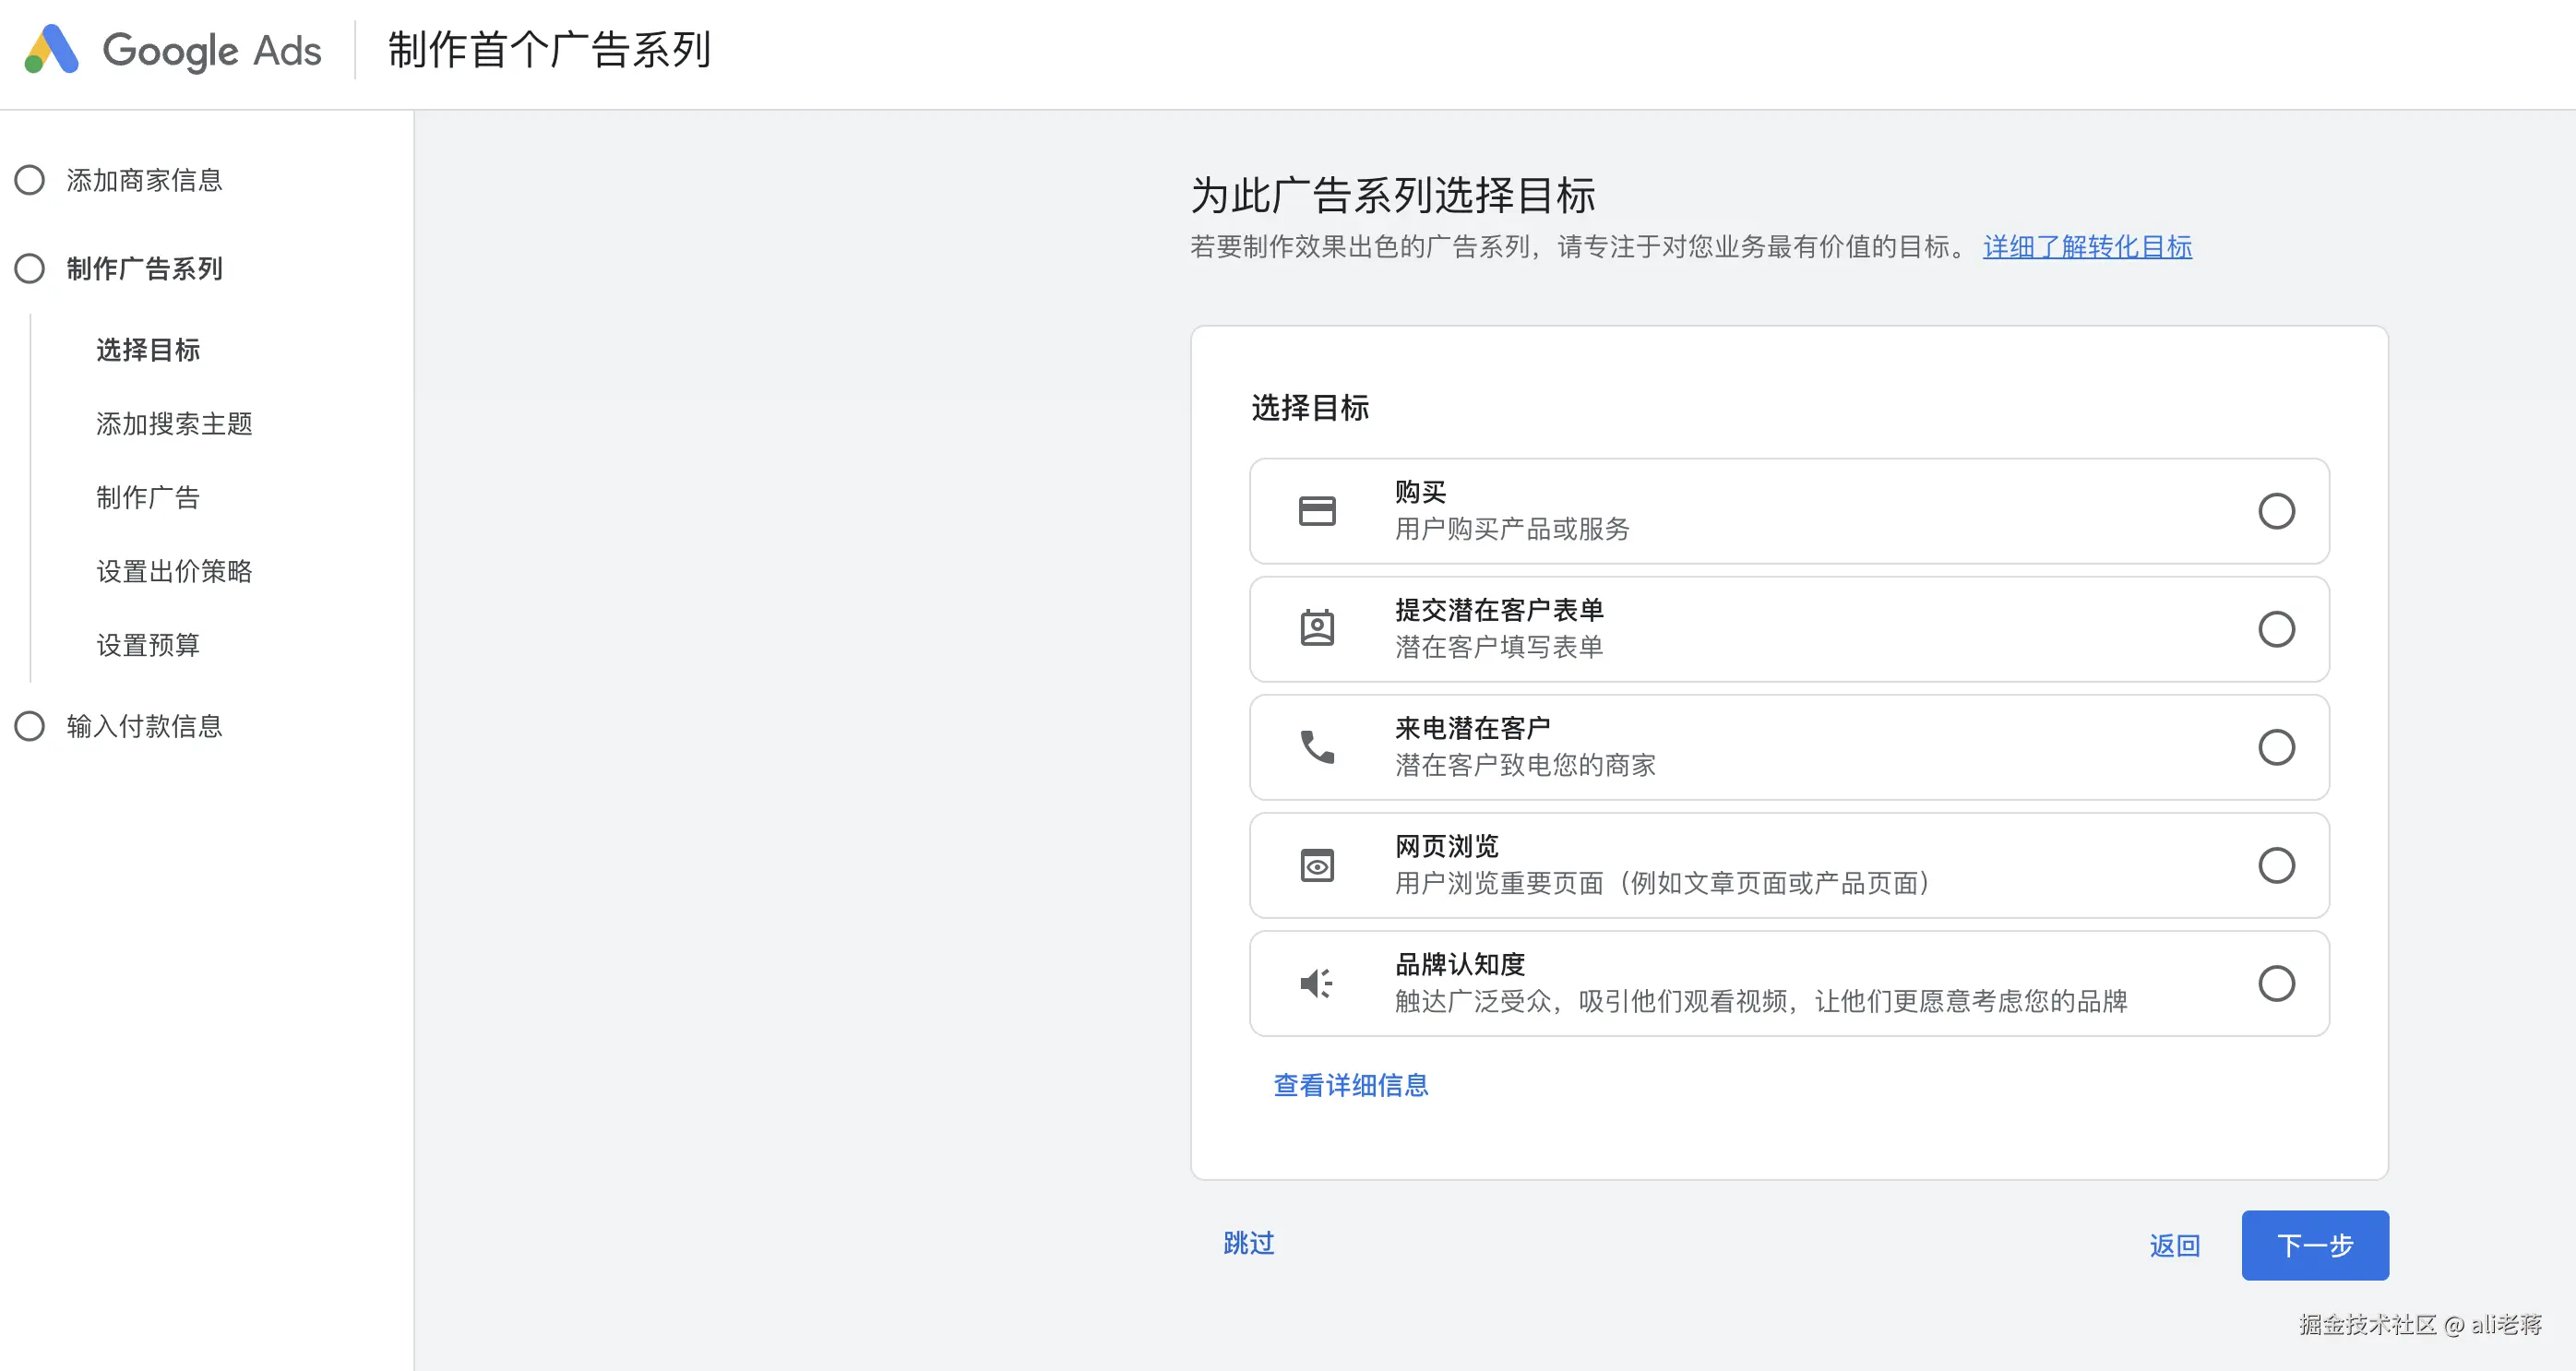Click the step circle beside 输入付款信息
The height and width of the screenshot is (1371, 2576).
pos(30,726)
